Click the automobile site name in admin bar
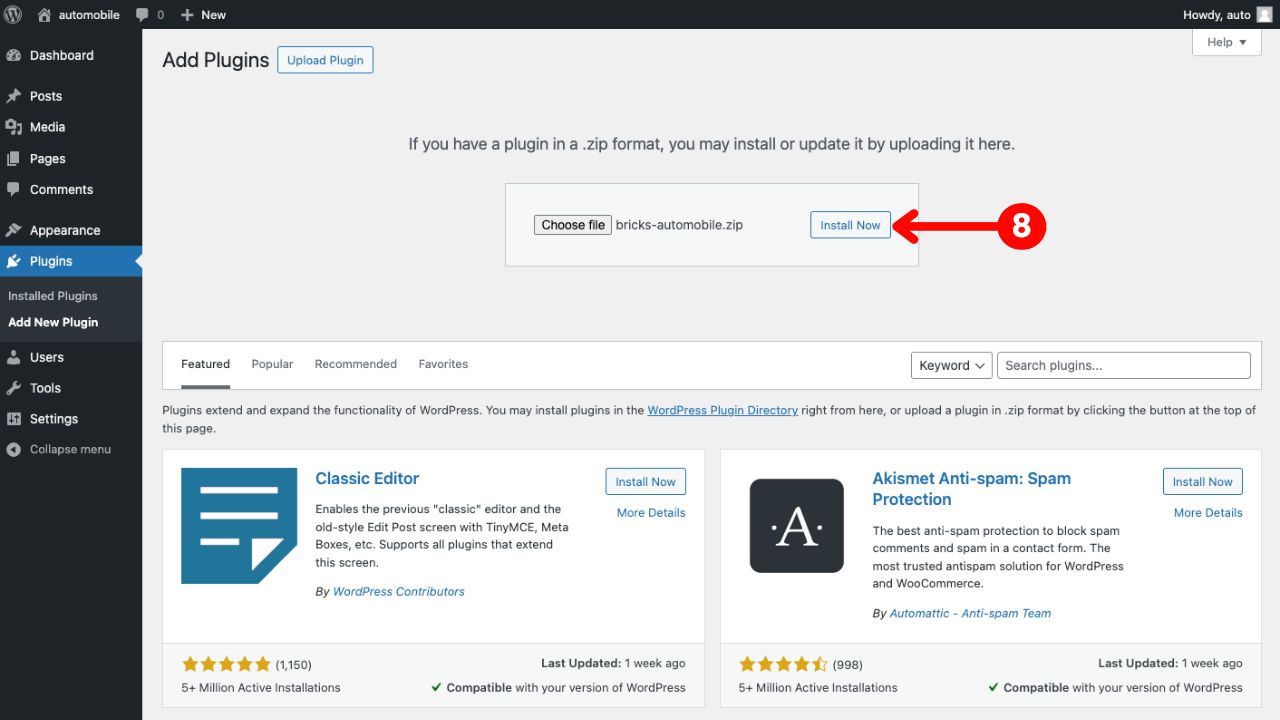Image resolution: width=1280 pixels, height=720 pixels. click(89, 15)
